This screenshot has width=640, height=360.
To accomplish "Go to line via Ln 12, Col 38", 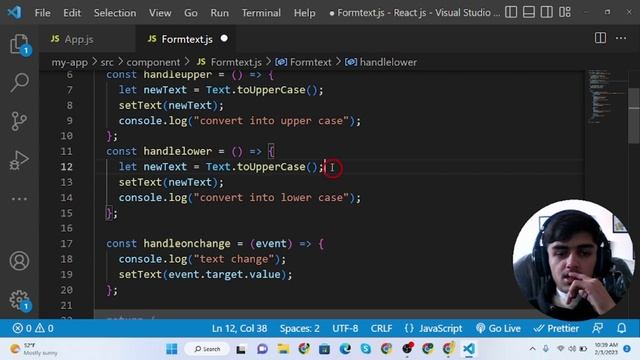I will click(x=239, y=328).
